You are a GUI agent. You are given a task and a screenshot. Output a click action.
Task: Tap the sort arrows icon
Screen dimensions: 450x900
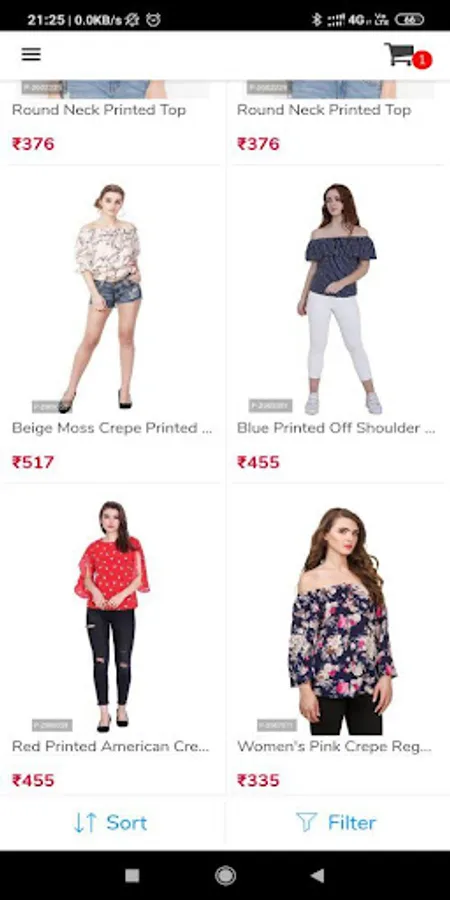tap(86, 823)
